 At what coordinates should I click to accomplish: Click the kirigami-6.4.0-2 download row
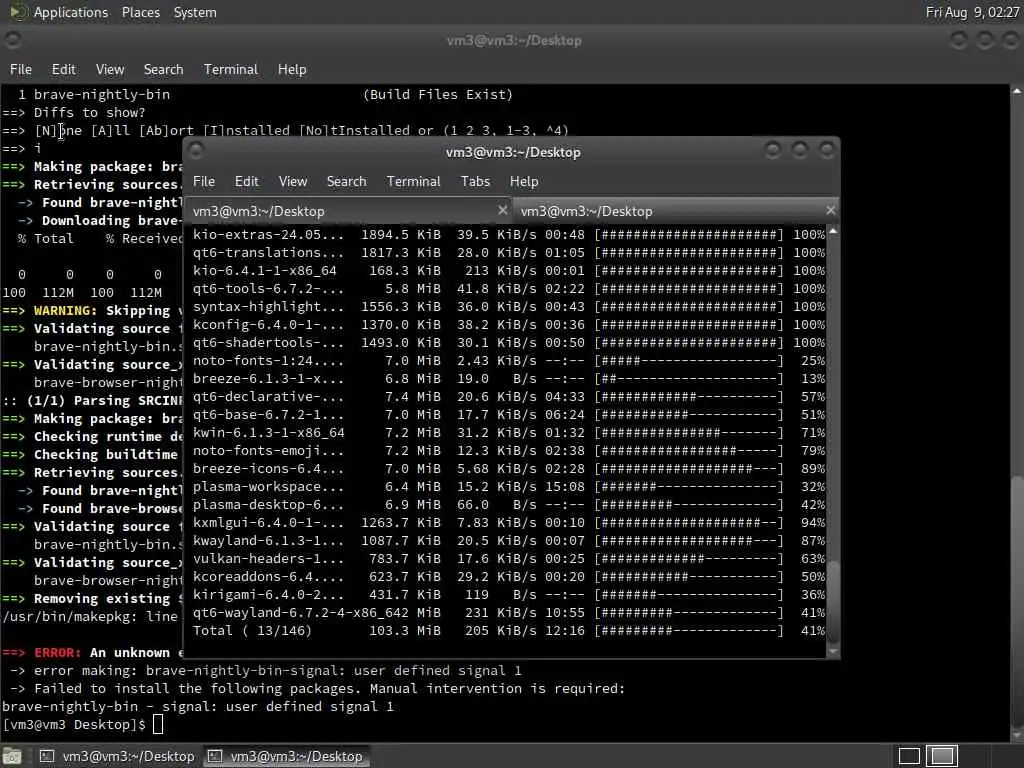(509, 594)
